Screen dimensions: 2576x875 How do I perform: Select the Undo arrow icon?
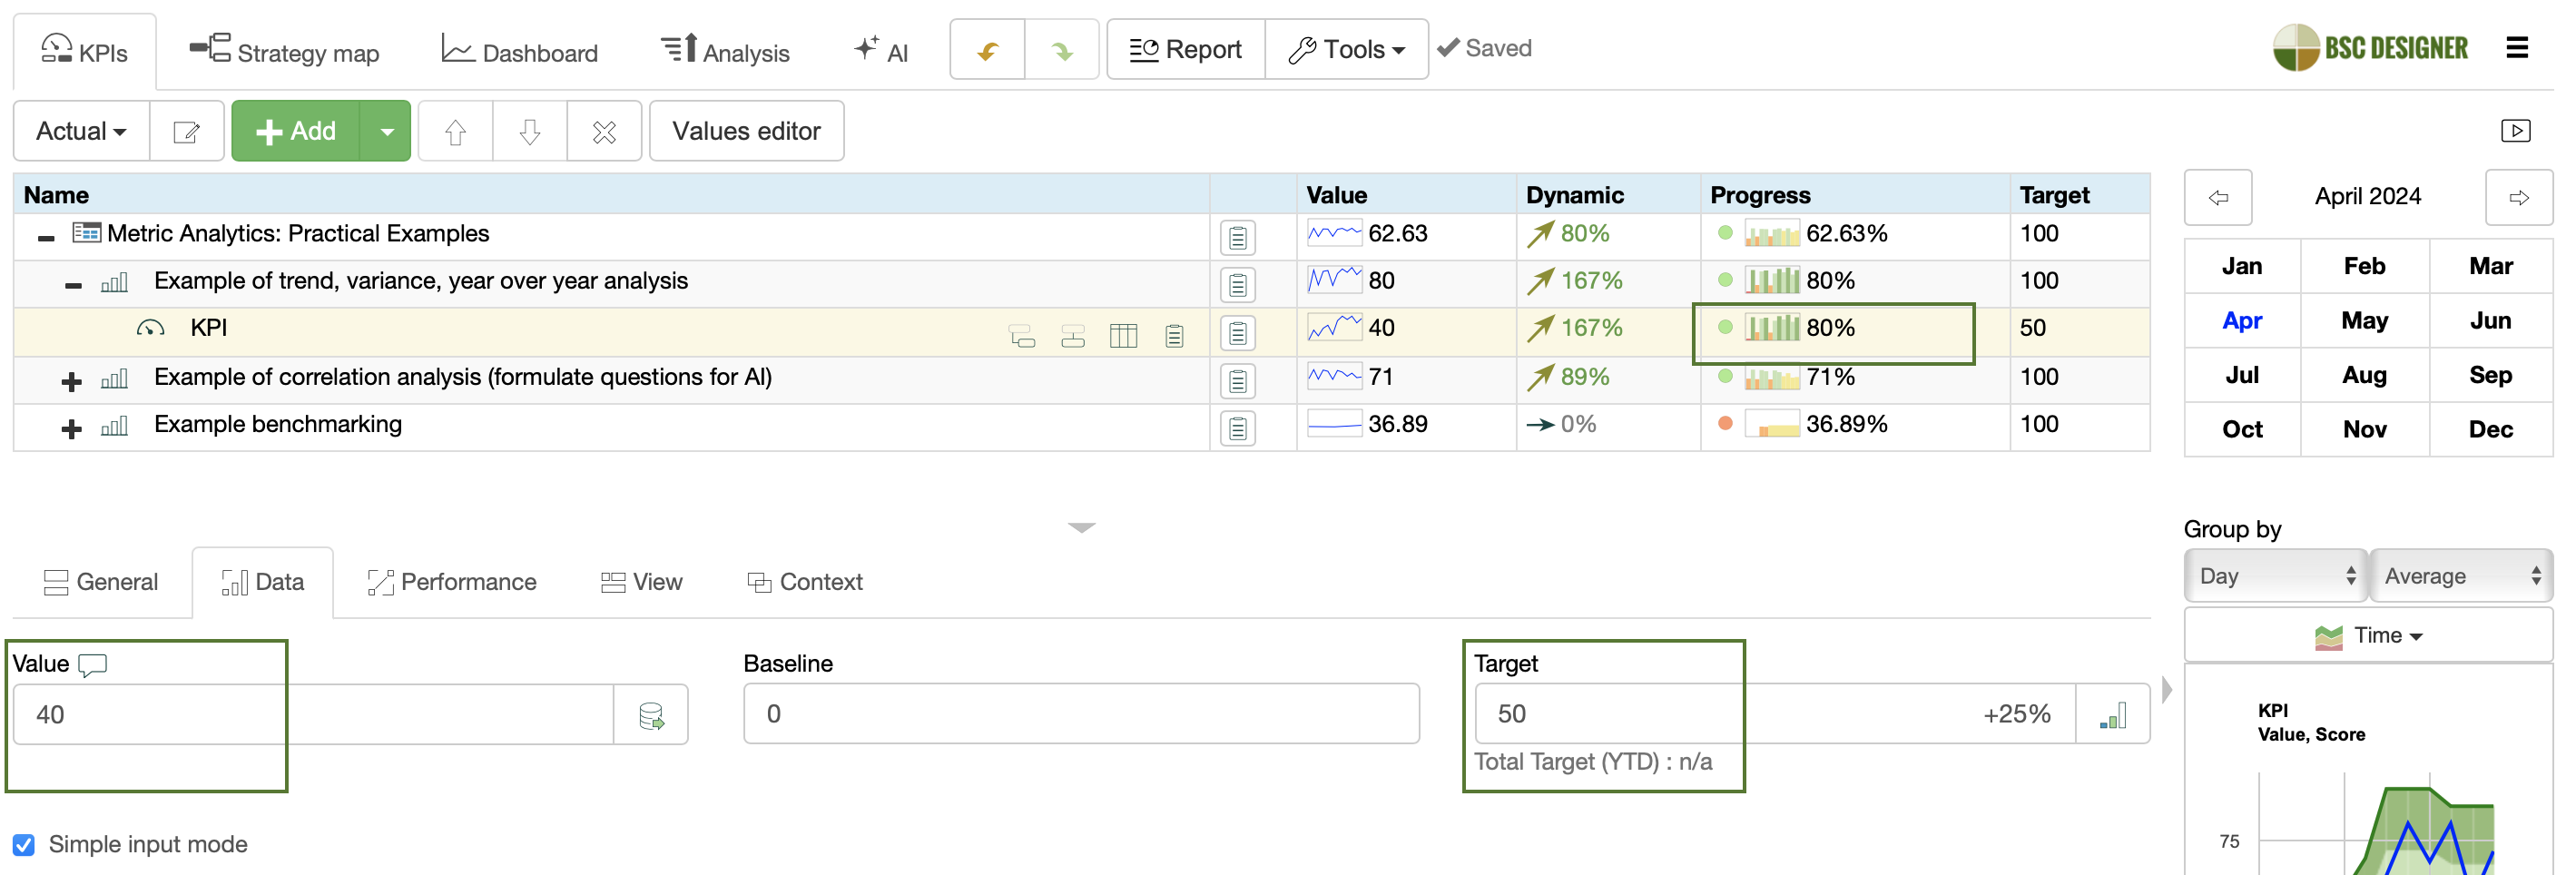click(987, 48)
